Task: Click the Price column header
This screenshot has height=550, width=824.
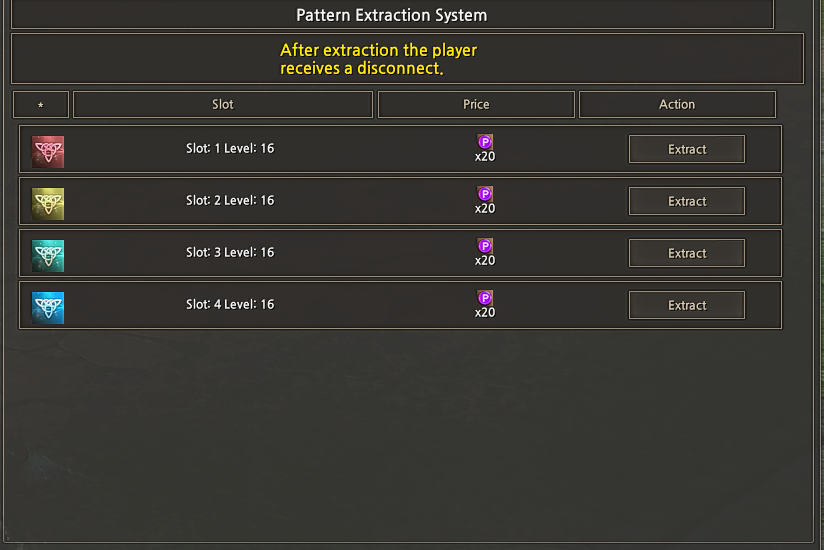Action: pos(476,104)
